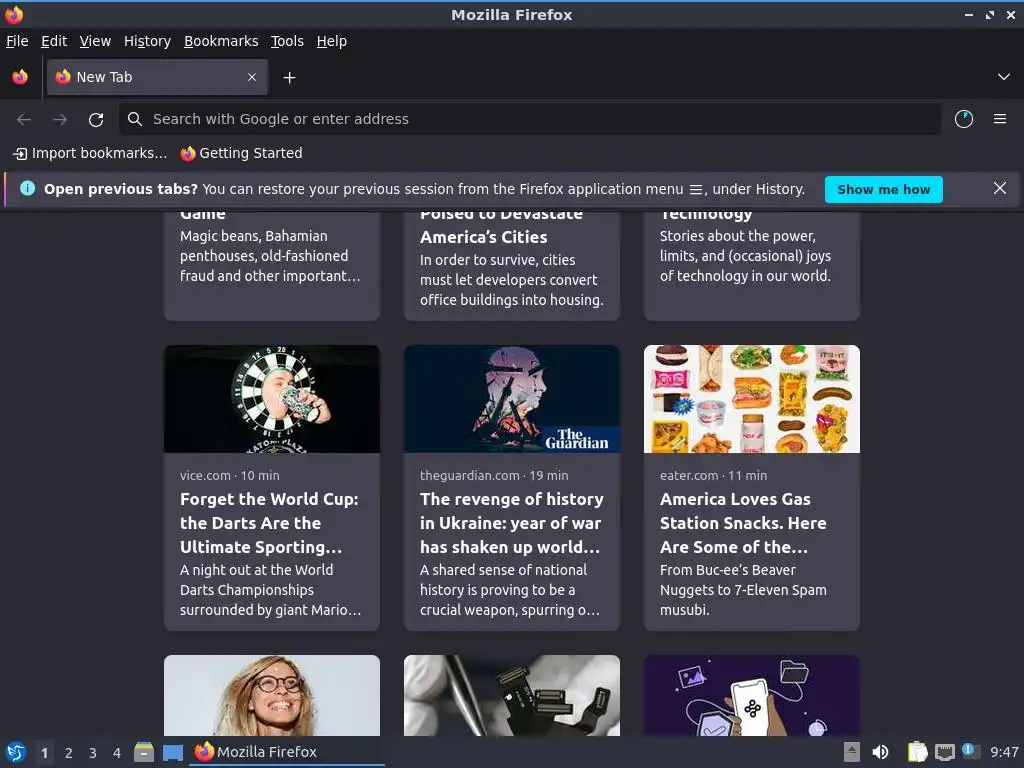This screenshot has width=1024, height=768.
Task: Open gas station snacks article image
Action: pyautogui.click(x=752, y=398)
